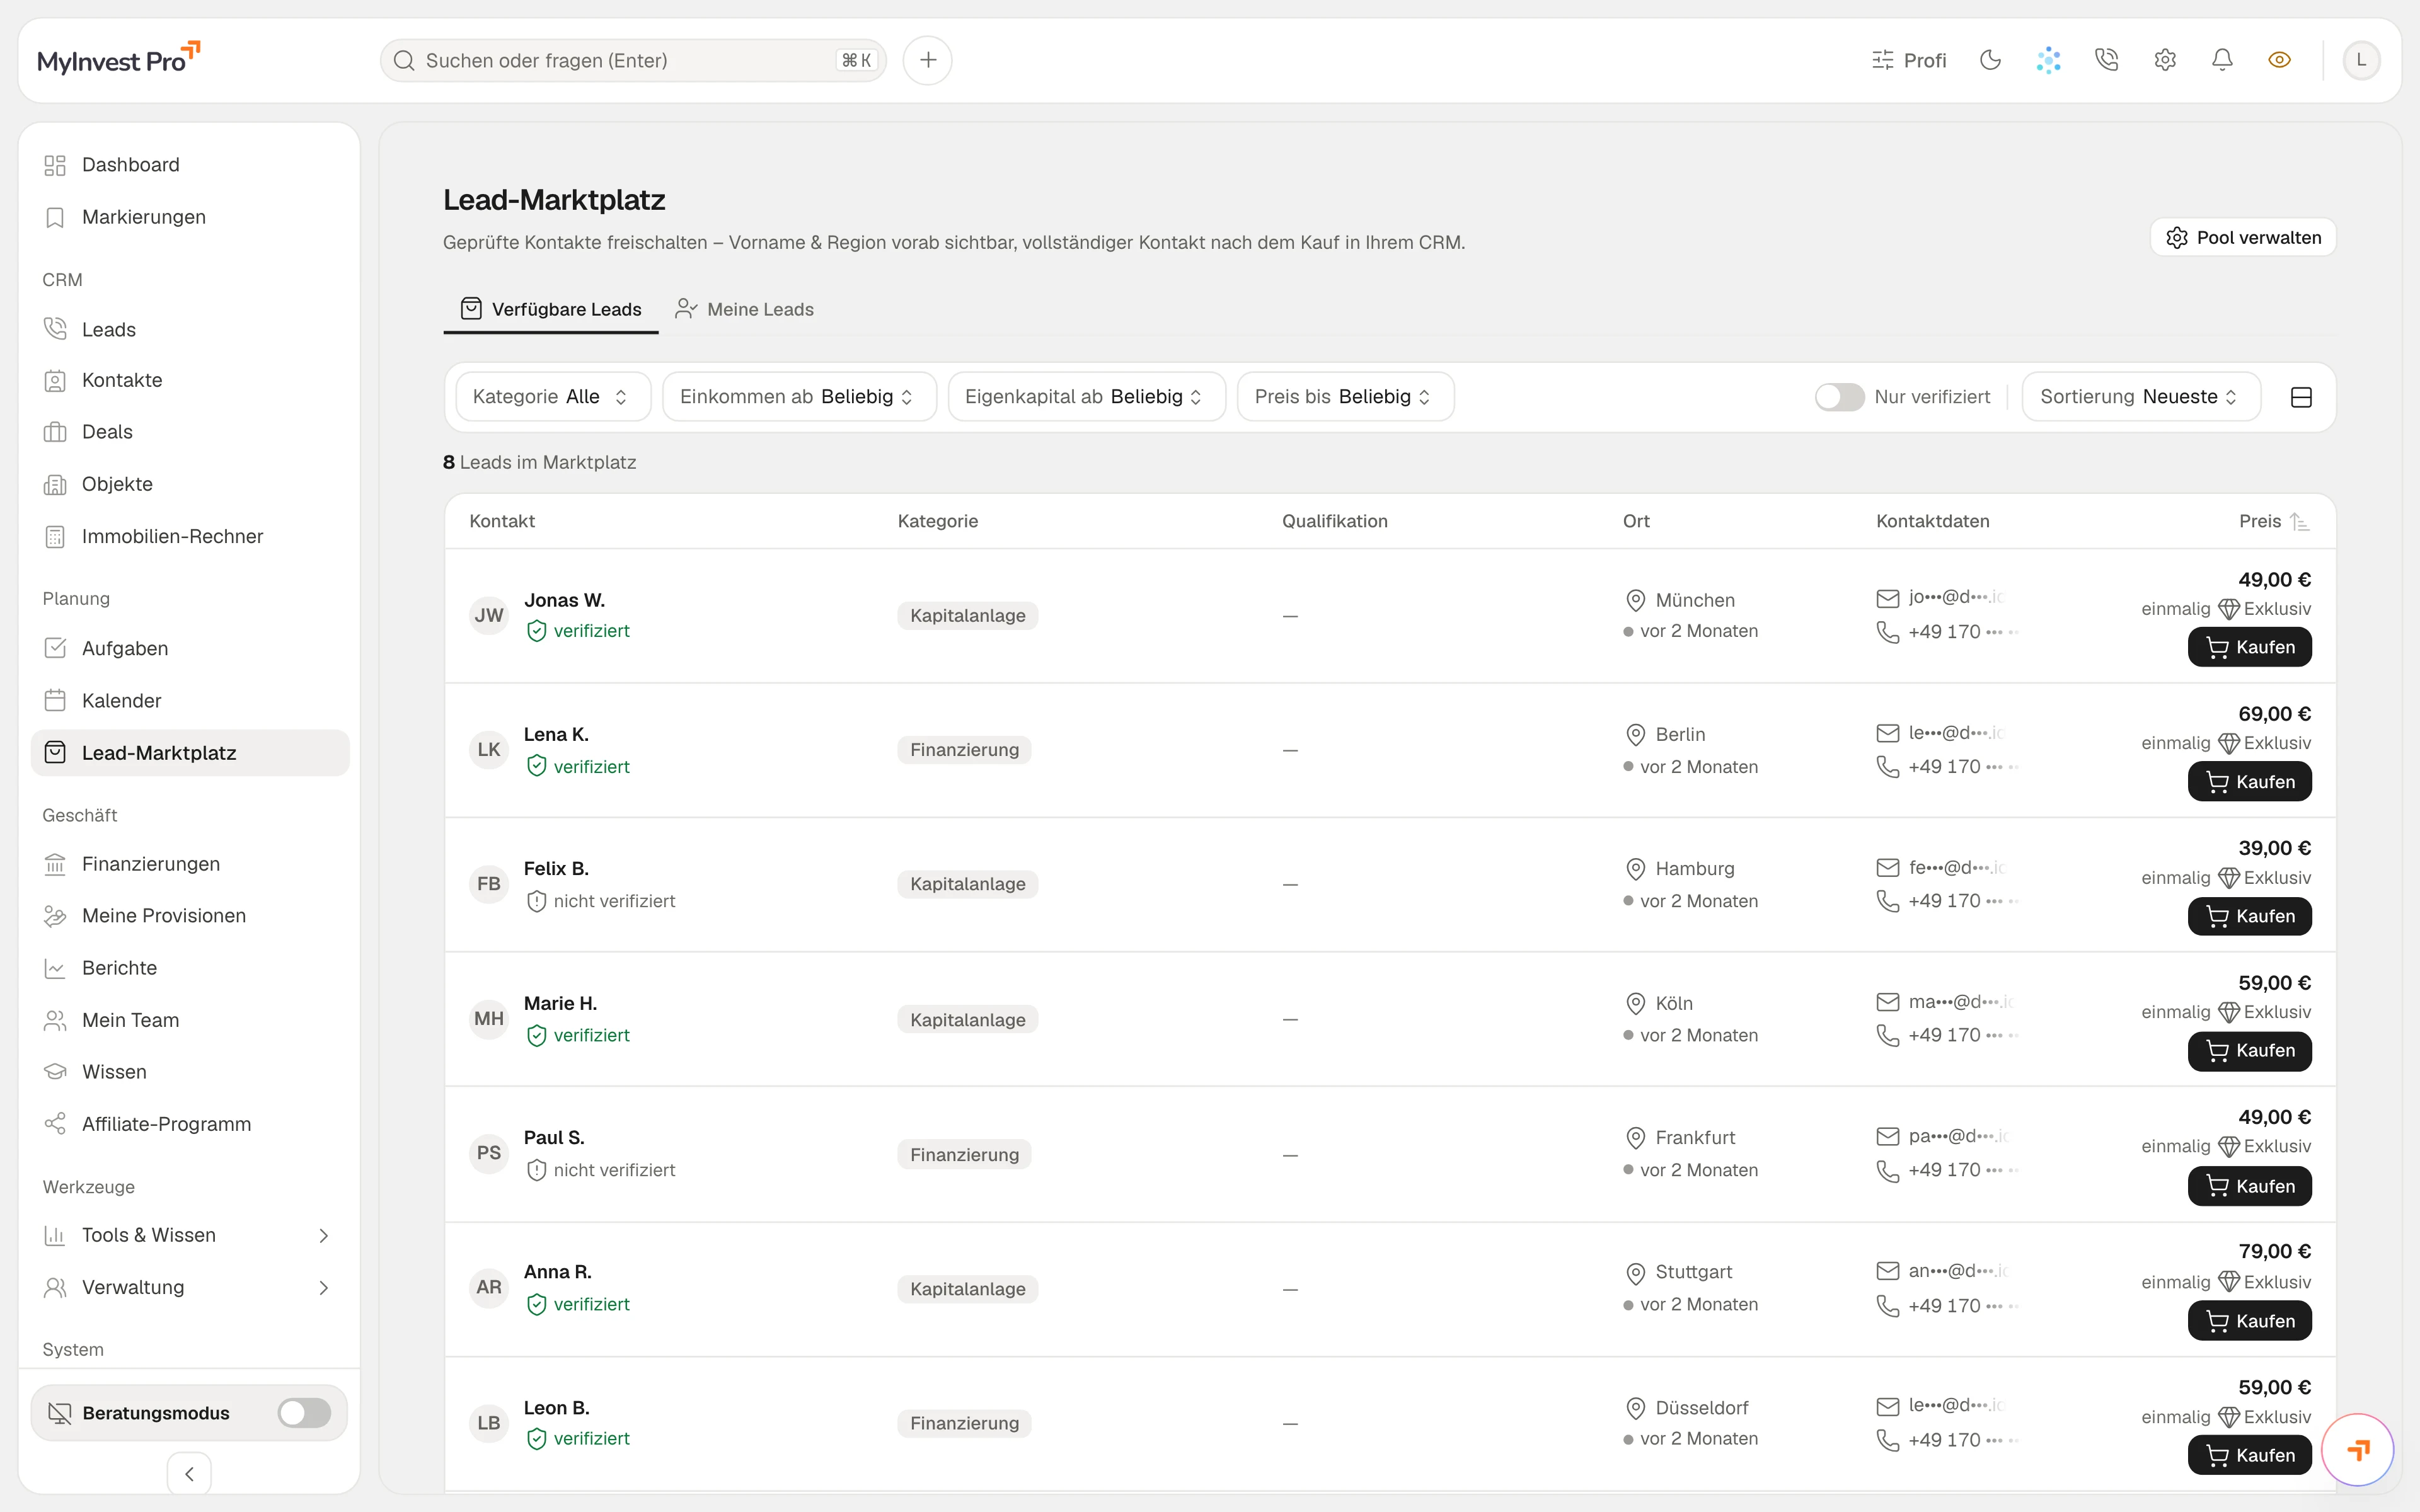This screenshot has width=2420, height=1512.
Task: Expand Tools & Wissen submenu
Action: 189,1235
